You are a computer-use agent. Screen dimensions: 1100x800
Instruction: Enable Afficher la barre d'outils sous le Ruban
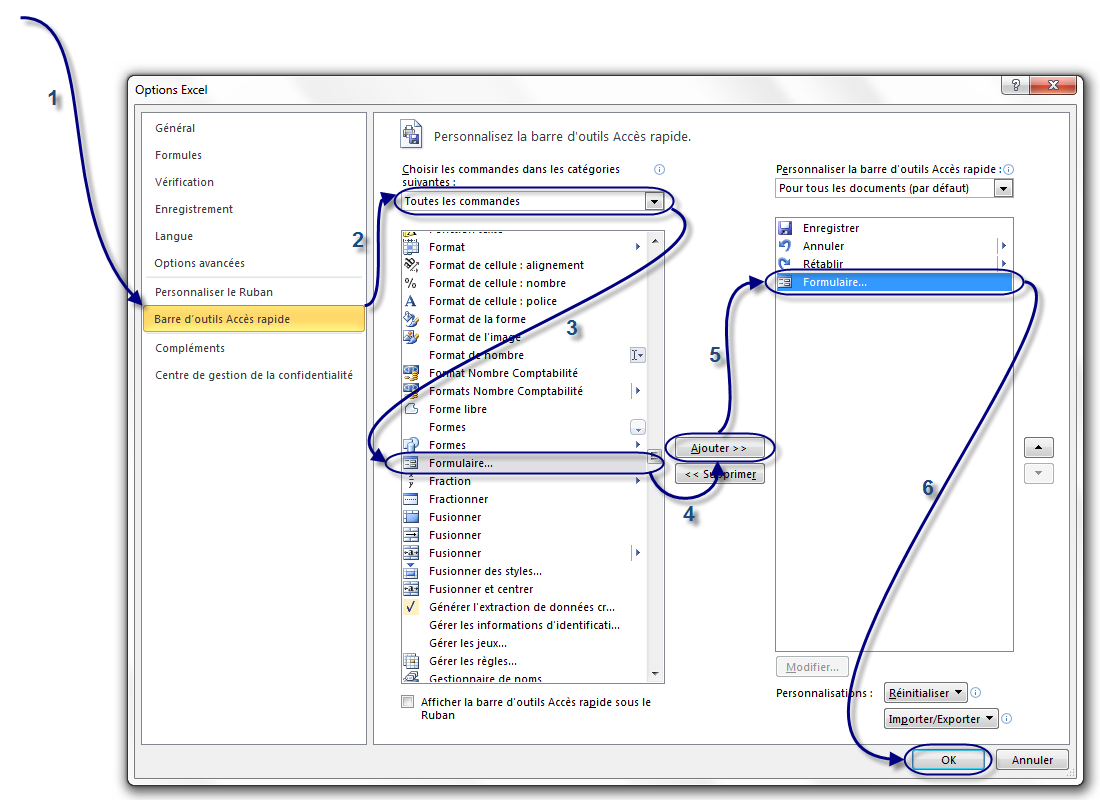pyautogui.click(x=407, y=702)
